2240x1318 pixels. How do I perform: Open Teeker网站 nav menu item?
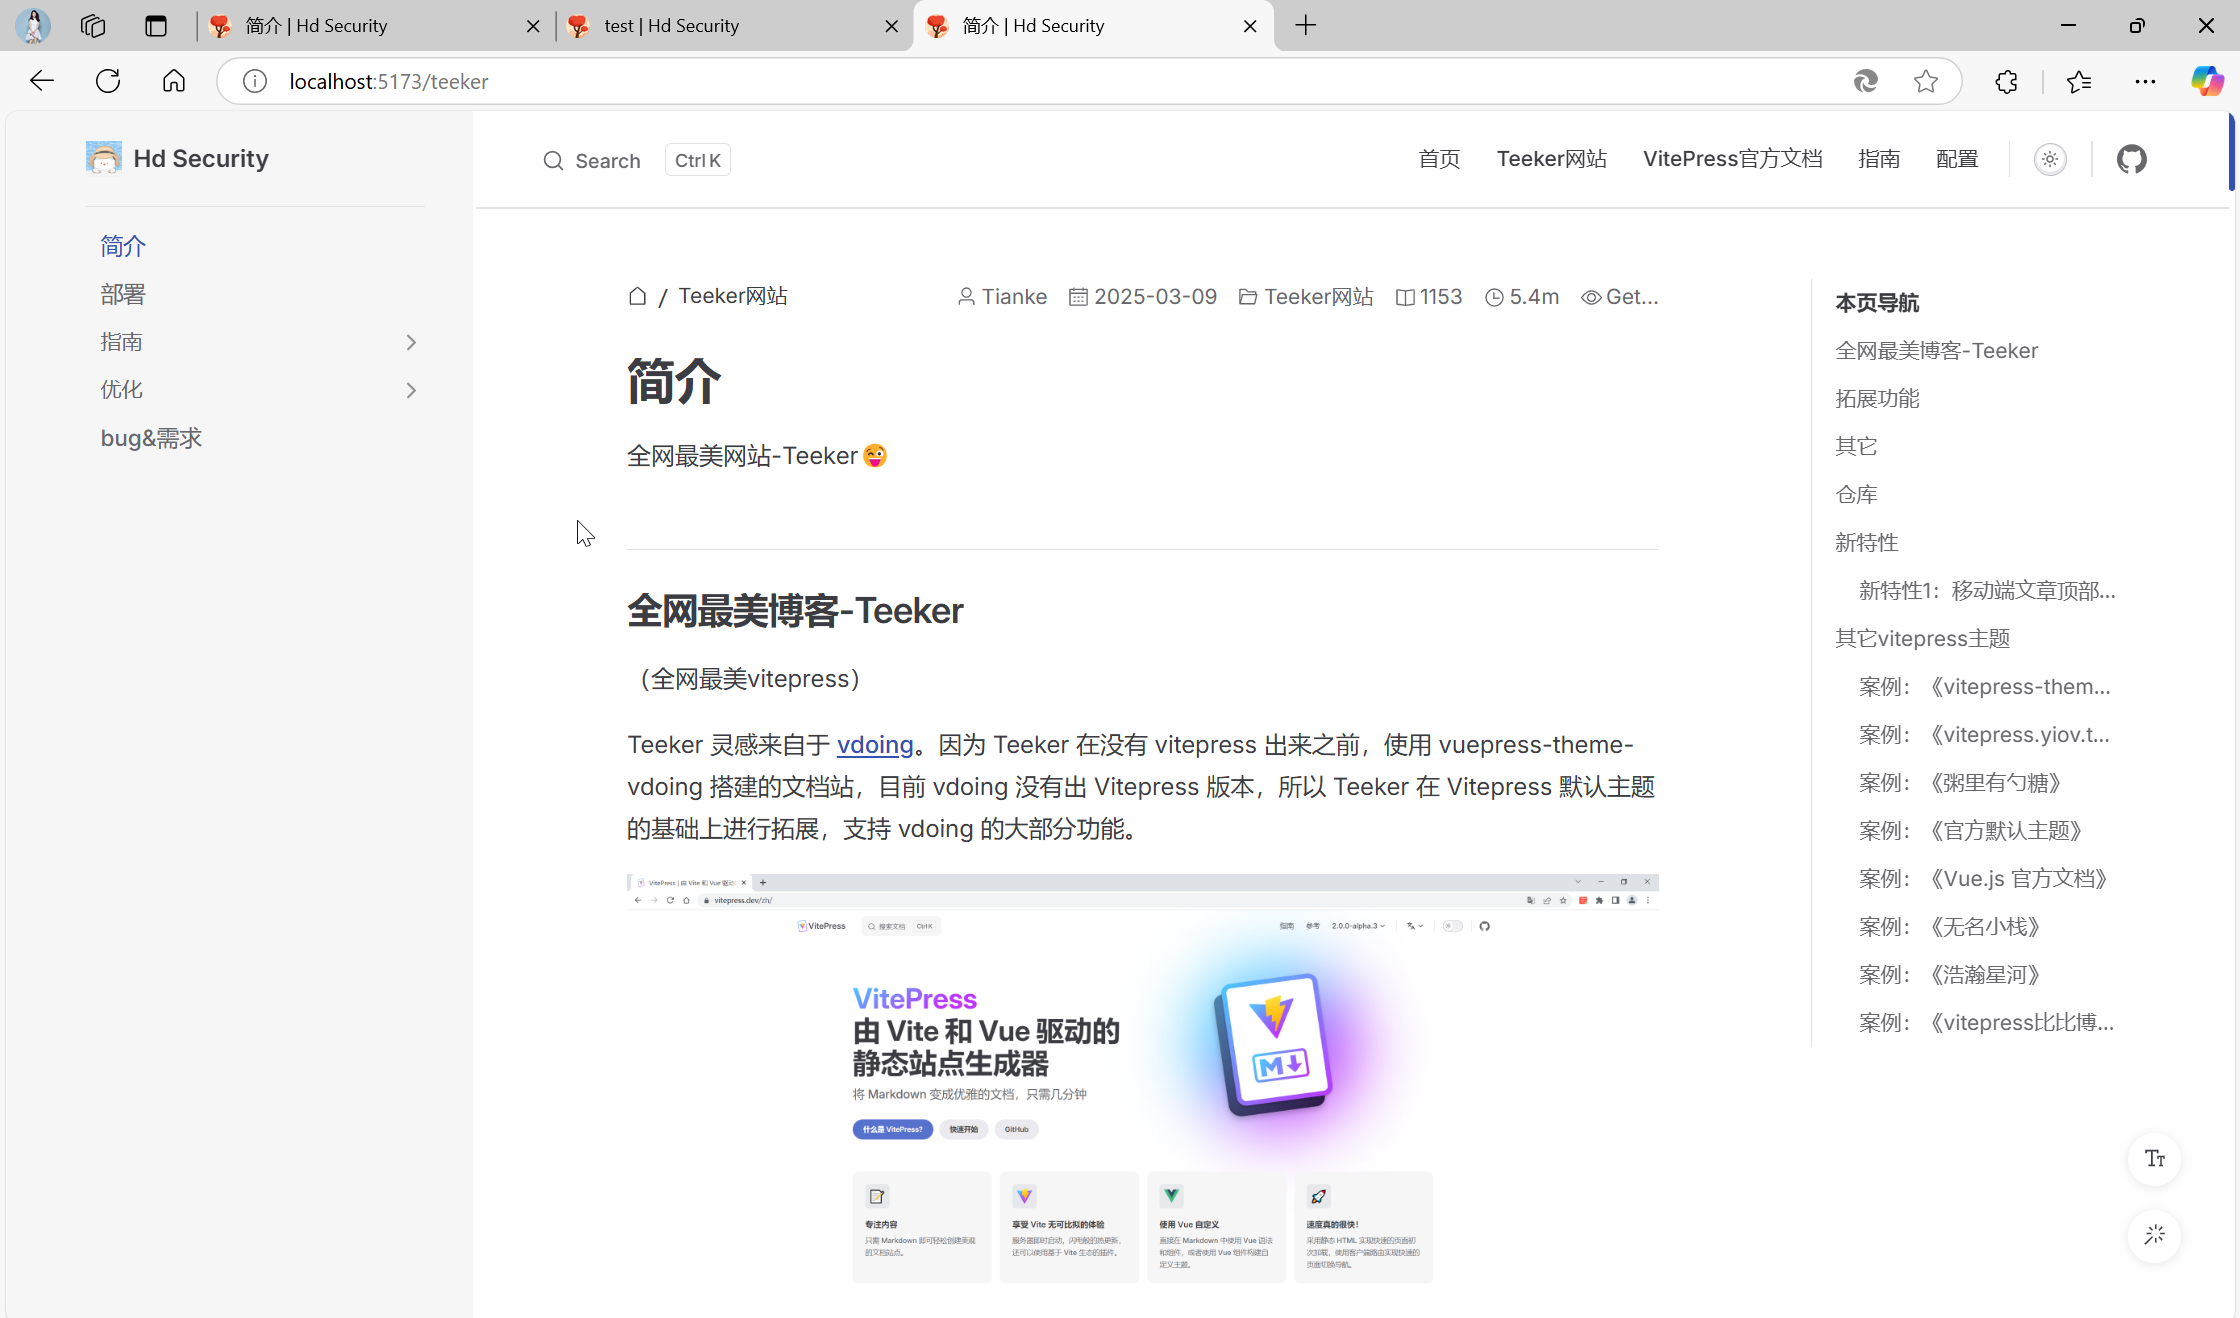pyautogui.click(x=1551, y=159)
